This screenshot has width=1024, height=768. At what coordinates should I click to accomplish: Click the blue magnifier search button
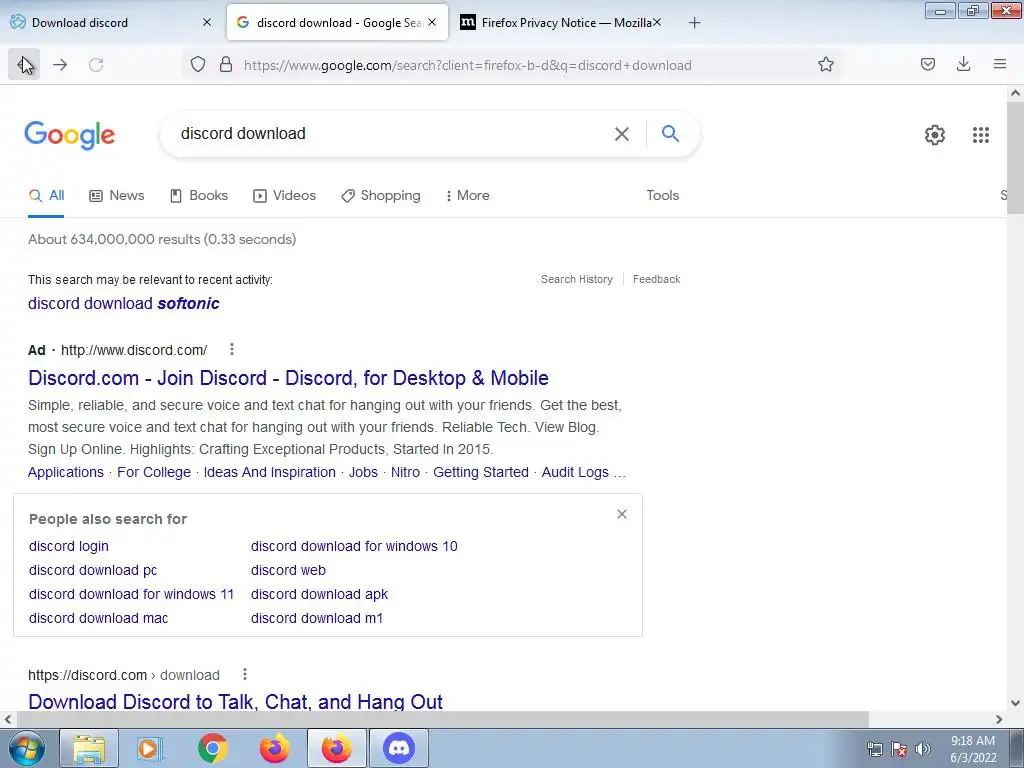(x=670, y=133)
